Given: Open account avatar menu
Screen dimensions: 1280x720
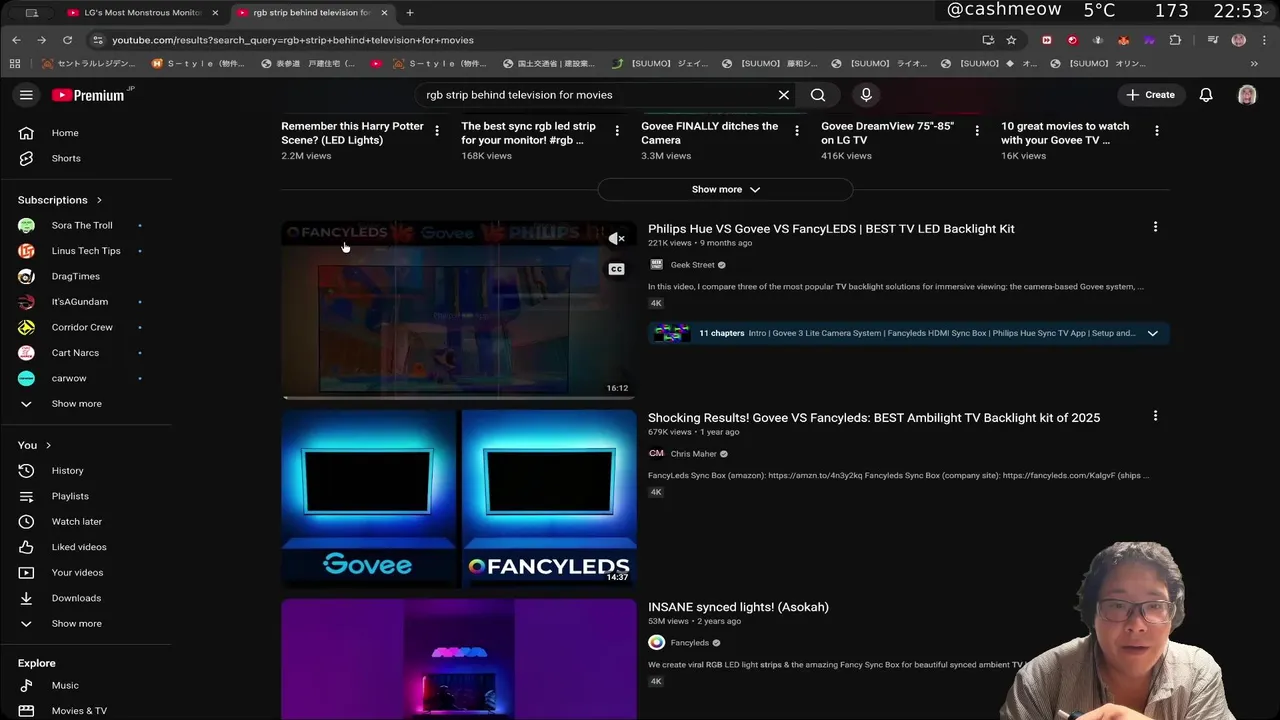Looking at the screenshot, I should (1247, 95).
